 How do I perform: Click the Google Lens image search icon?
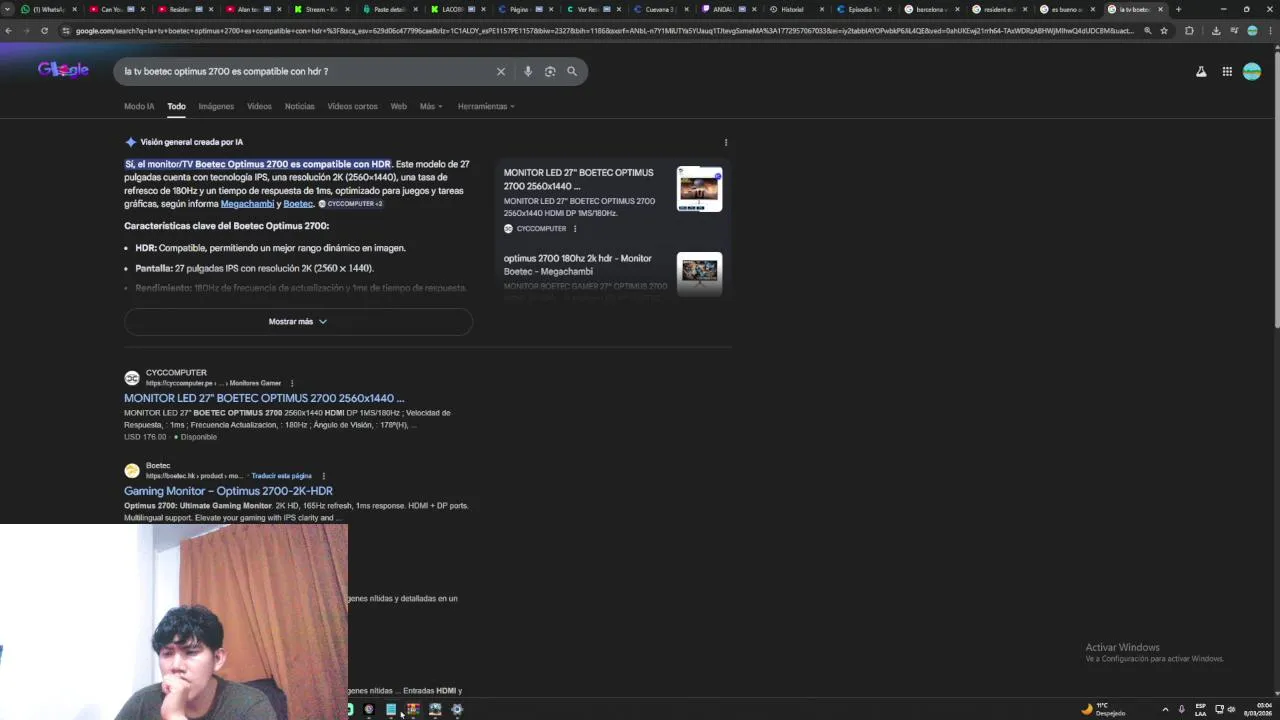(550, 72)
